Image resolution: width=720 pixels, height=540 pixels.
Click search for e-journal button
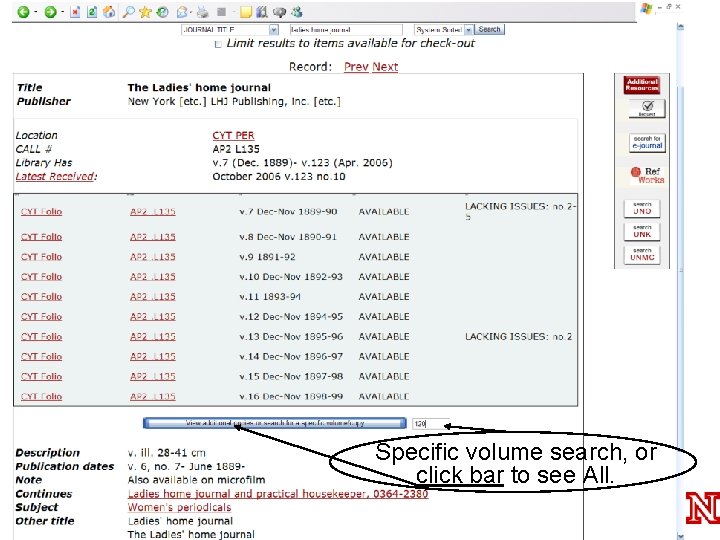pos(647,142)
